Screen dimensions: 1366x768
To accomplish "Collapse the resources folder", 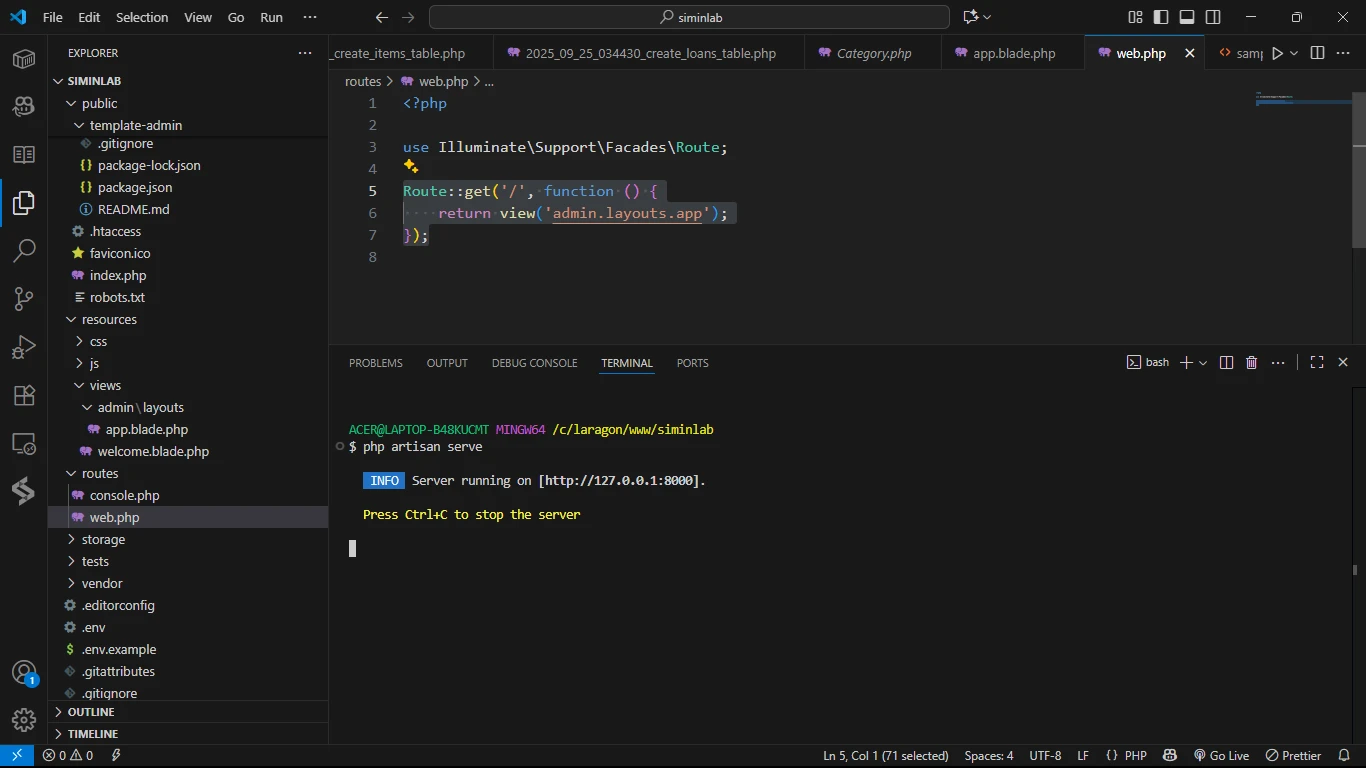I will tap(109, 319).
